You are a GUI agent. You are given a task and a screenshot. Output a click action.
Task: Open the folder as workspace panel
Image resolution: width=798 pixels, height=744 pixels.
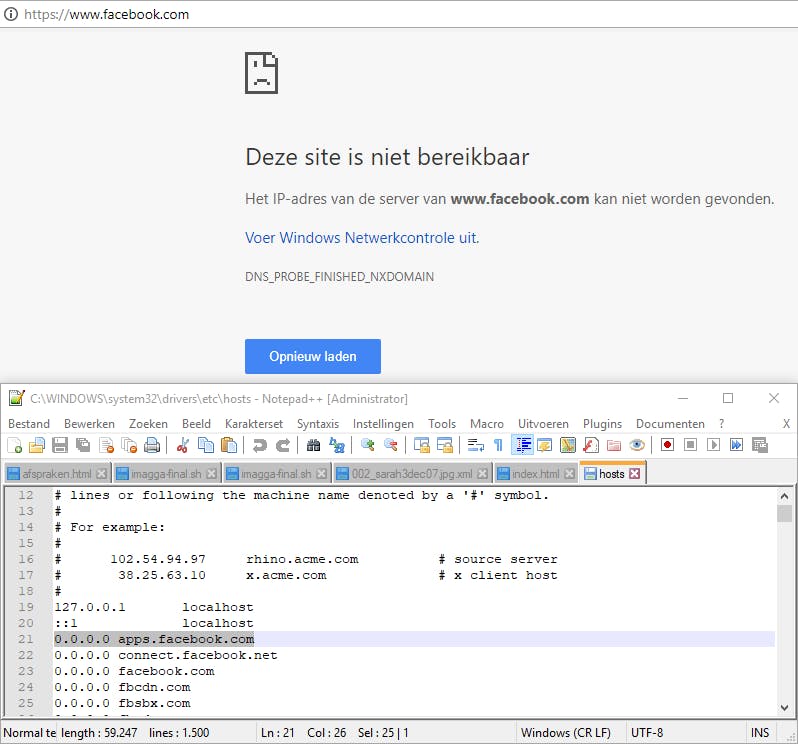pyautogui.click(x=614, y=445)
